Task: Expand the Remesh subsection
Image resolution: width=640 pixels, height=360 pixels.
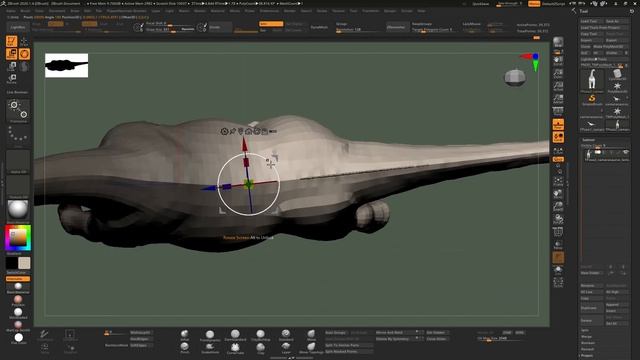Action: 587,349
